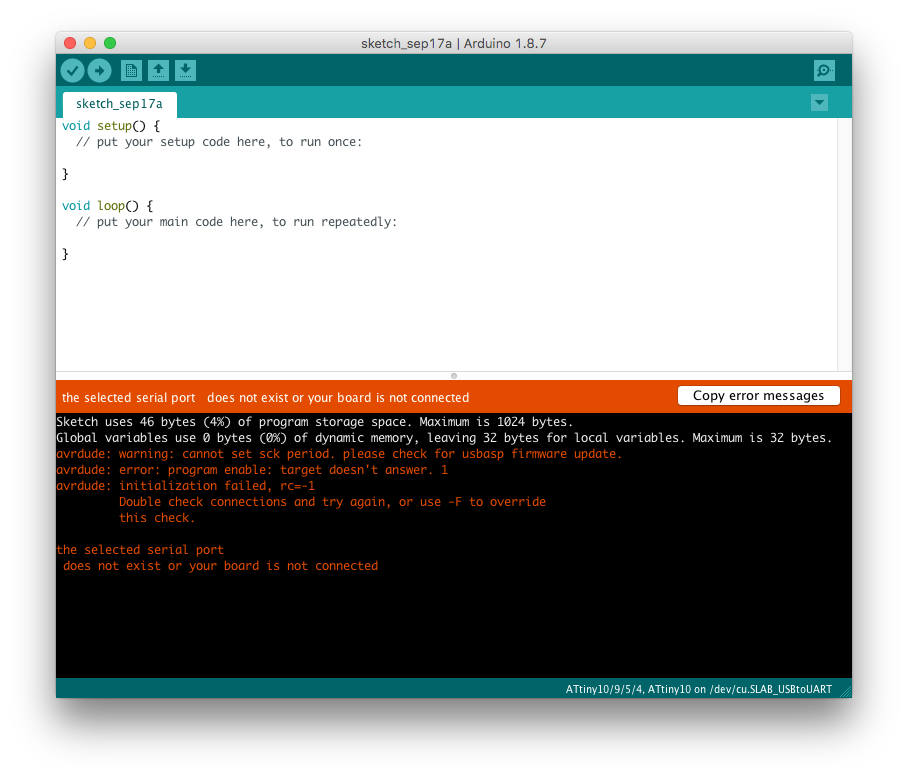
Task: Expand the tab menu dropdown arrow
Action: click(819, 103)
